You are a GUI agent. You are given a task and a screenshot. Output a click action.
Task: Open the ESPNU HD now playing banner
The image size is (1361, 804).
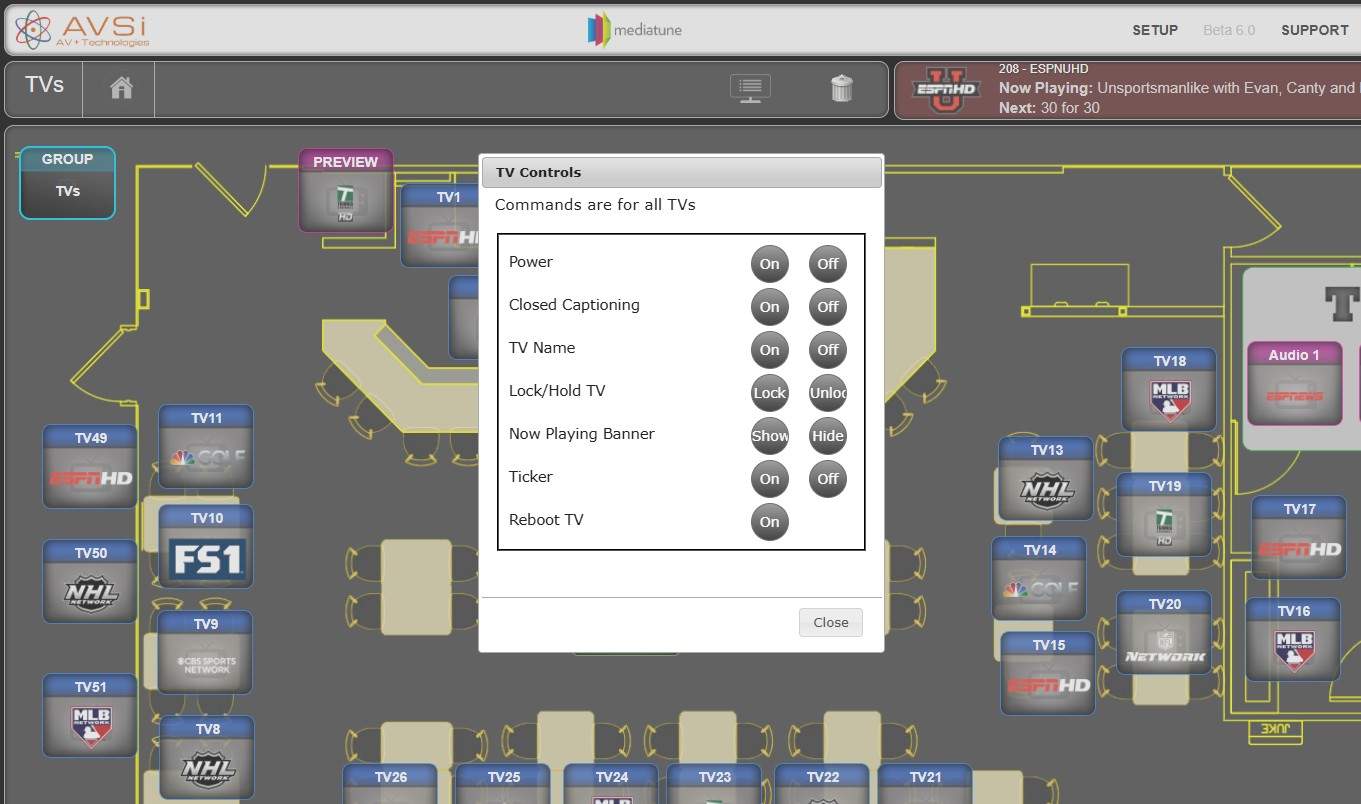pos(1127,90)
